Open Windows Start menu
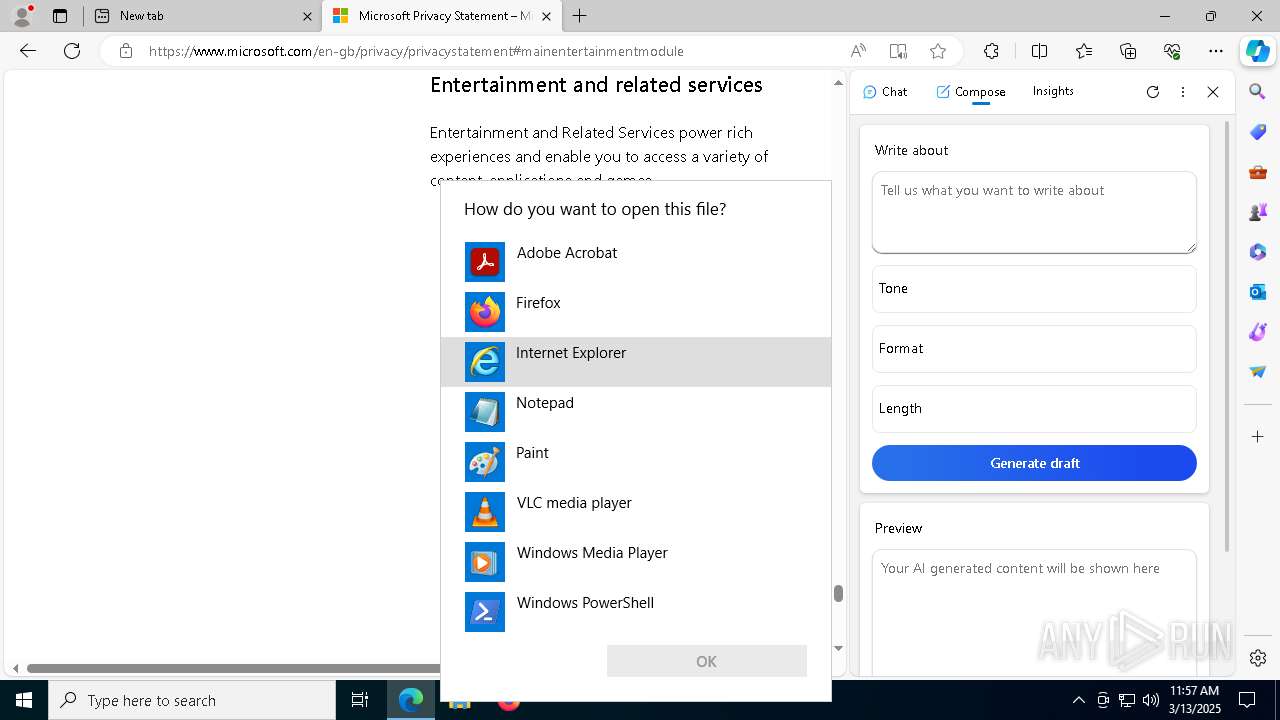 pos(24,700)
